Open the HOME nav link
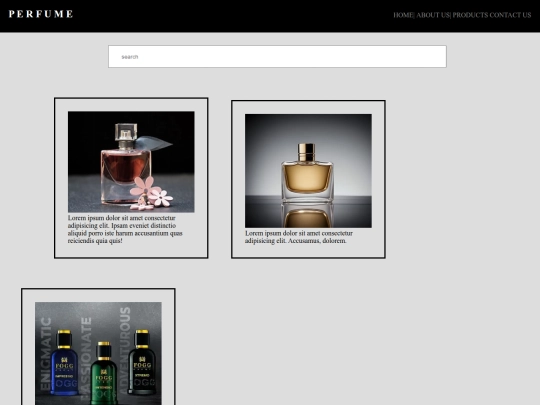 tap(403, 15)
